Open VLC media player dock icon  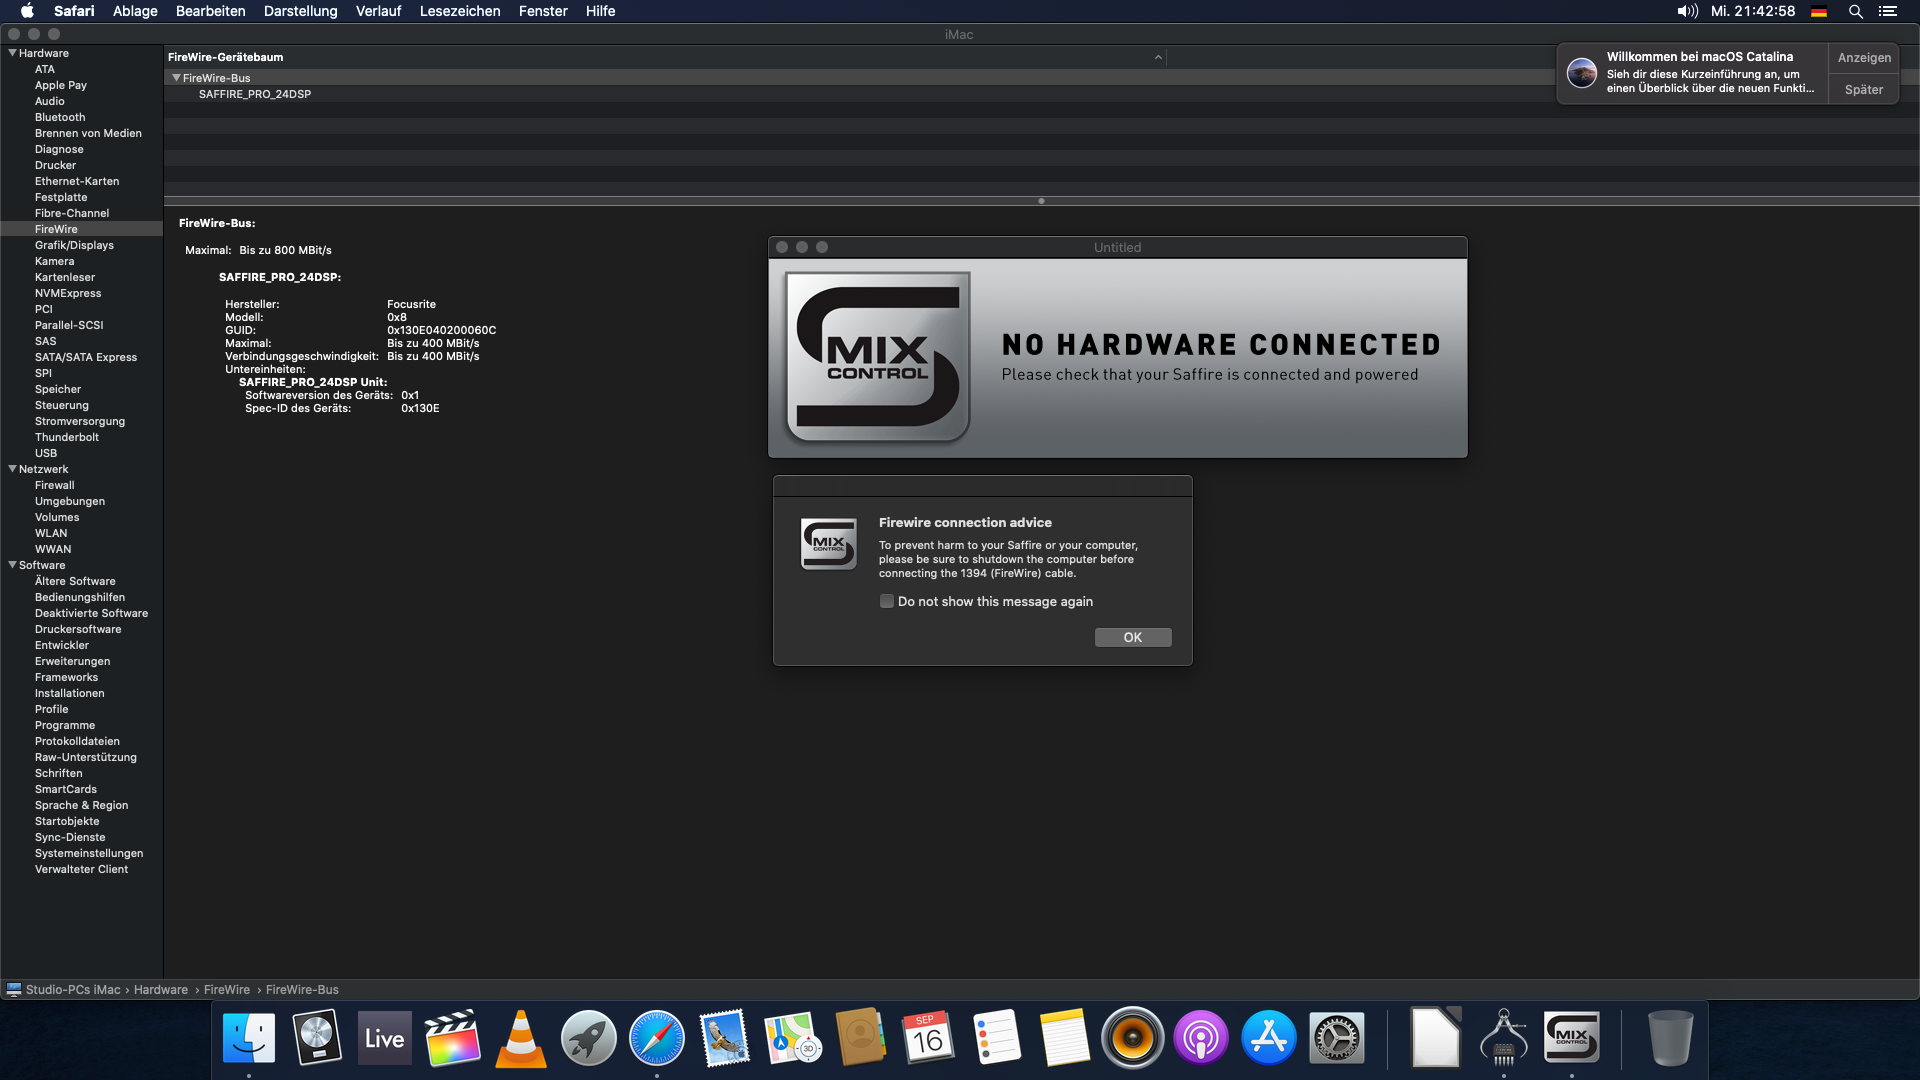click(521, 1038)
